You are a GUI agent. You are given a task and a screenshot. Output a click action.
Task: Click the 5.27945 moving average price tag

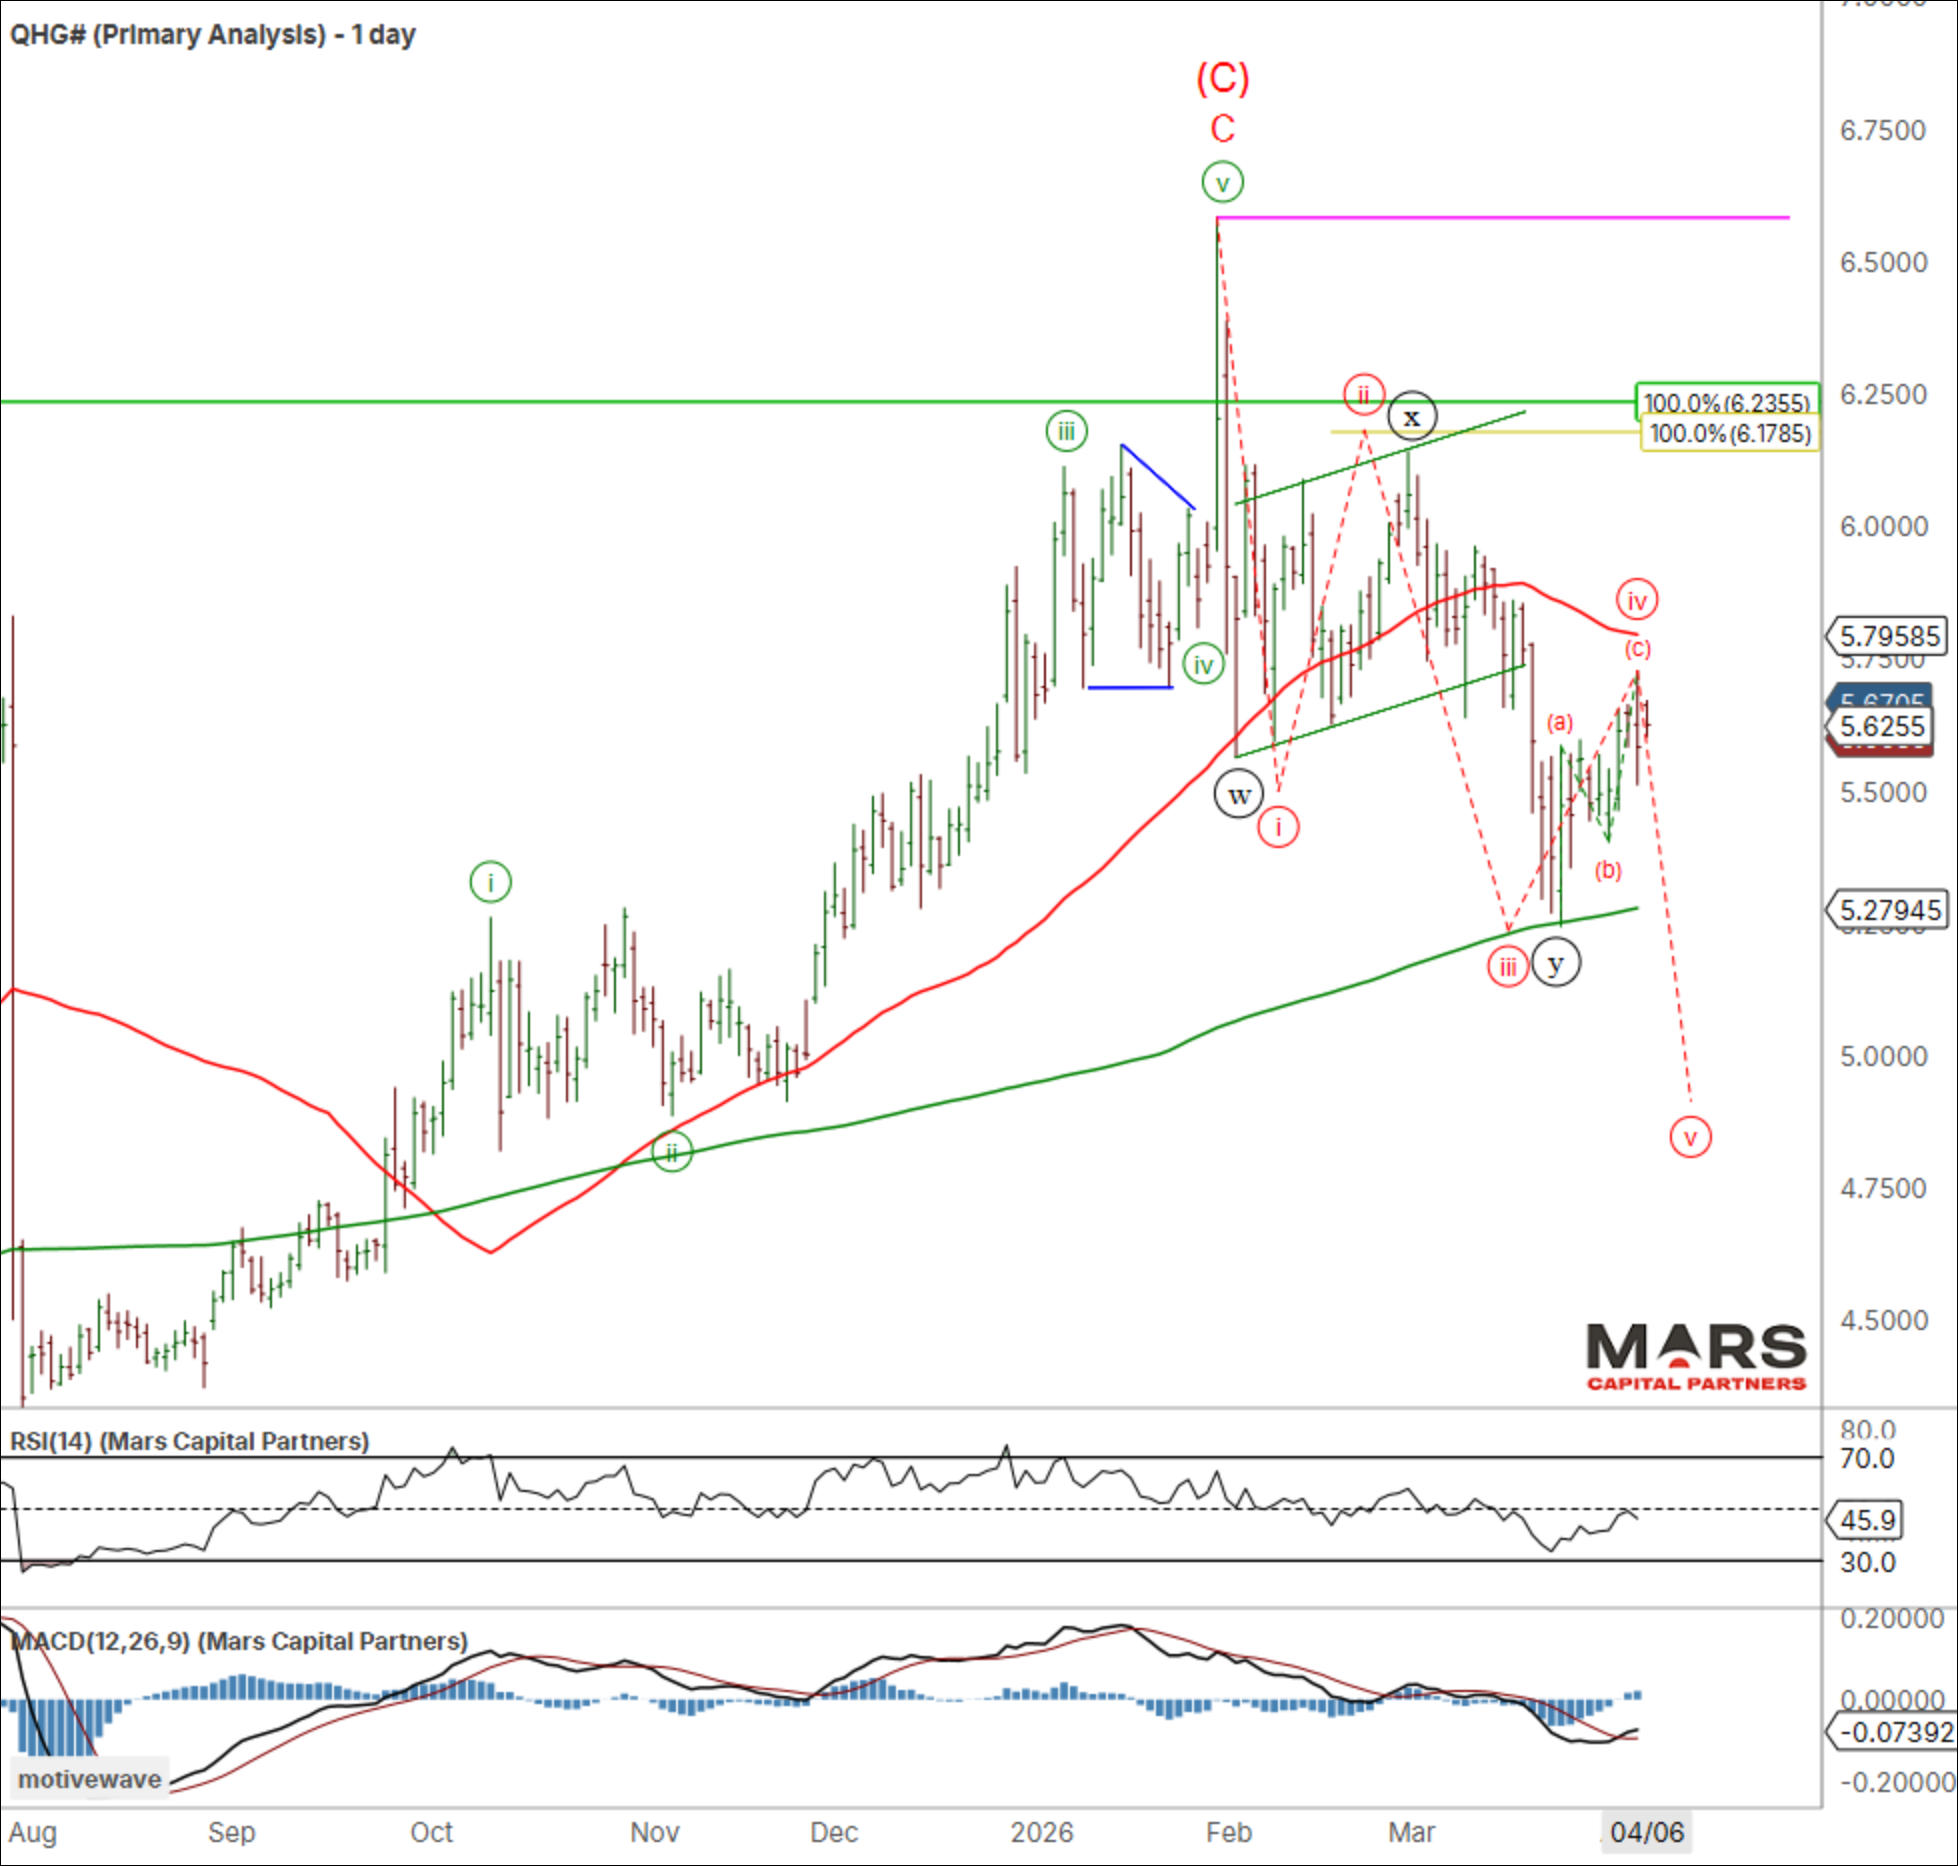coord(1887,910)
